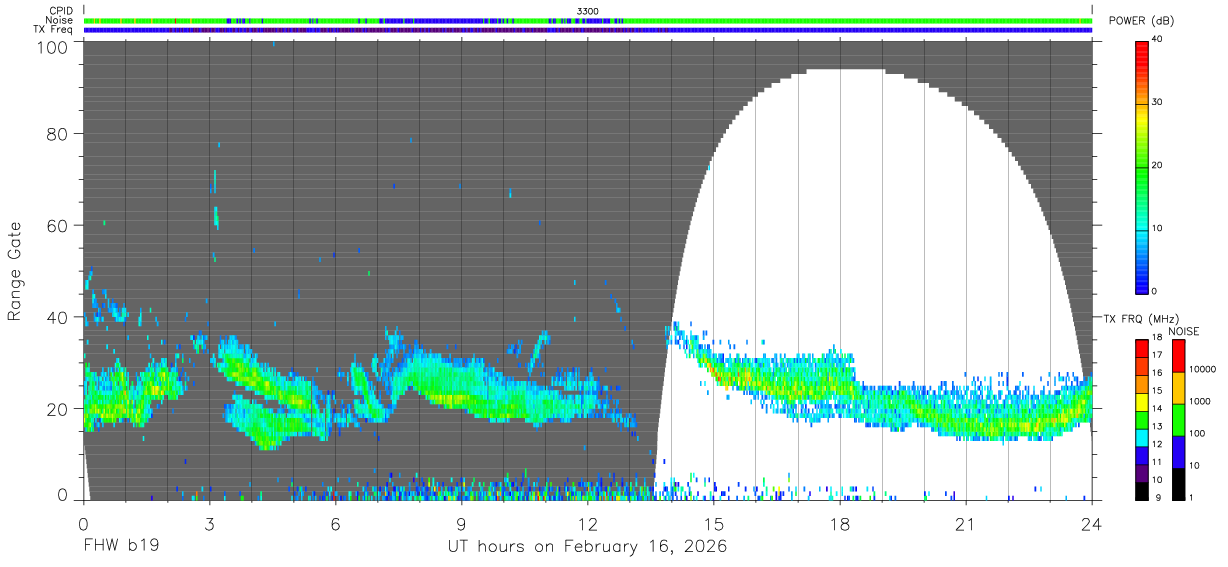1228x567 pixels.
Task: Click the 80 tick on the Range Gate axis
Action: (x=58, y=134)
